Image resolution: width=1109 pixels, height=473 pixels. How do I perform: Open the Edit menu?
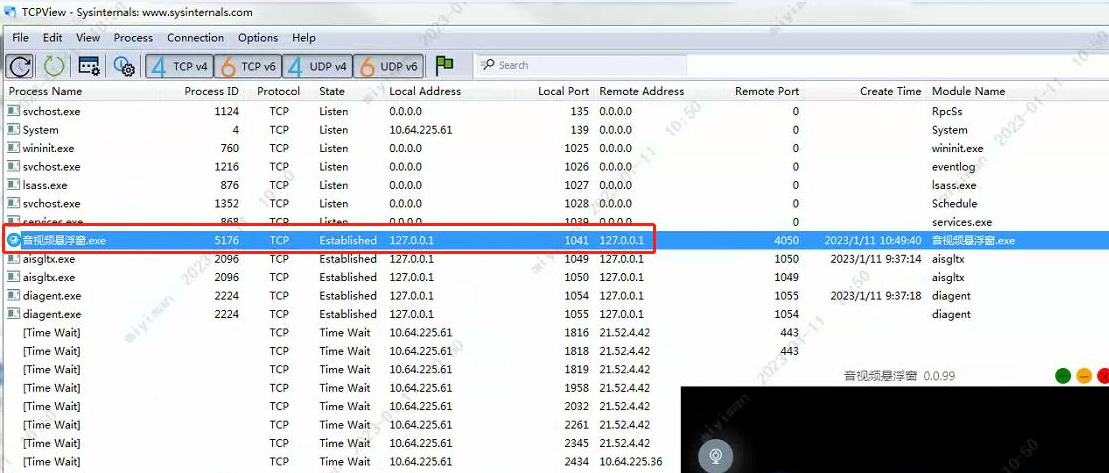[x=52, y=37]
